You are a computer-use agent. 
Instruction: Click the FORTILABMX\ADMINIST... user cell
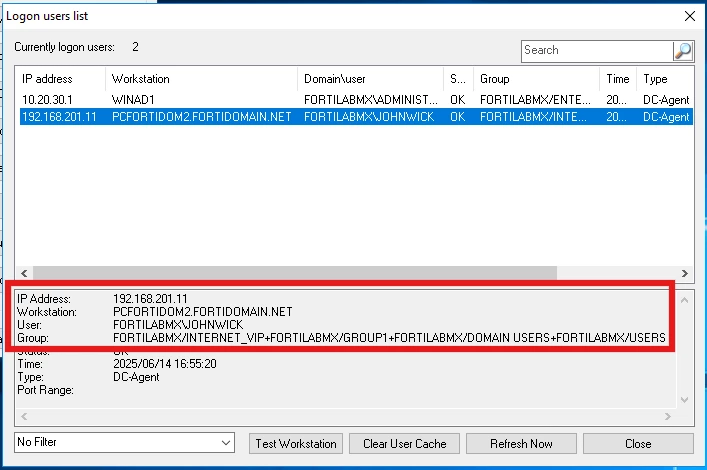tap(371, 100)
